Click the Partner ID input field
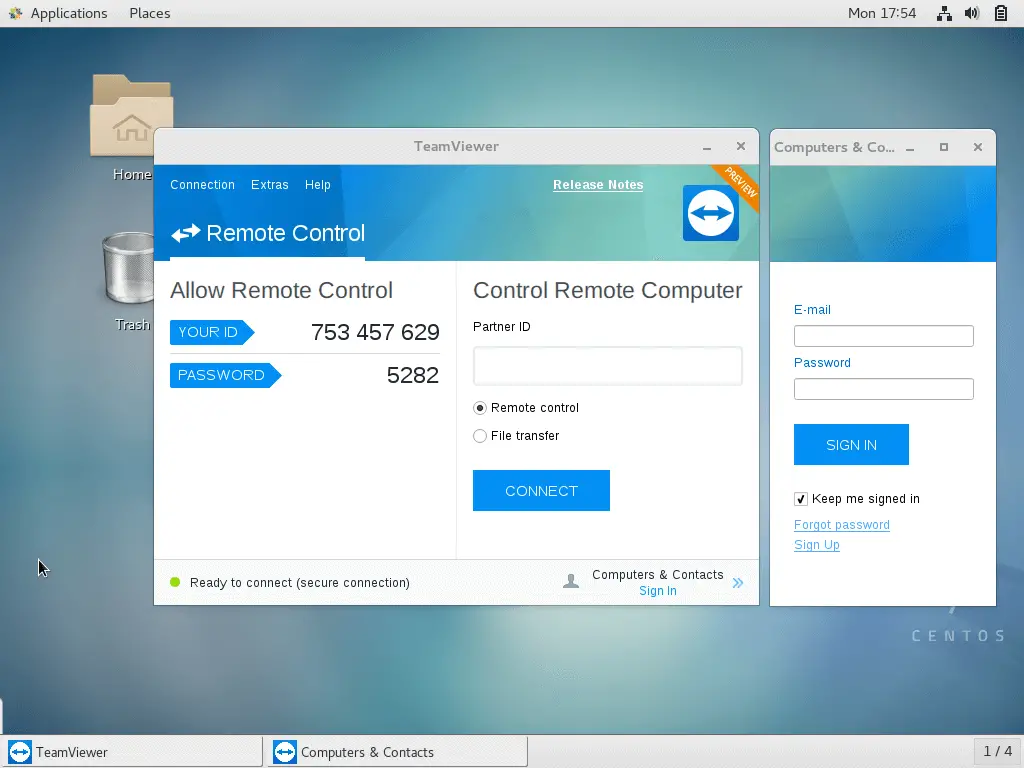 [x=607, y=366]
